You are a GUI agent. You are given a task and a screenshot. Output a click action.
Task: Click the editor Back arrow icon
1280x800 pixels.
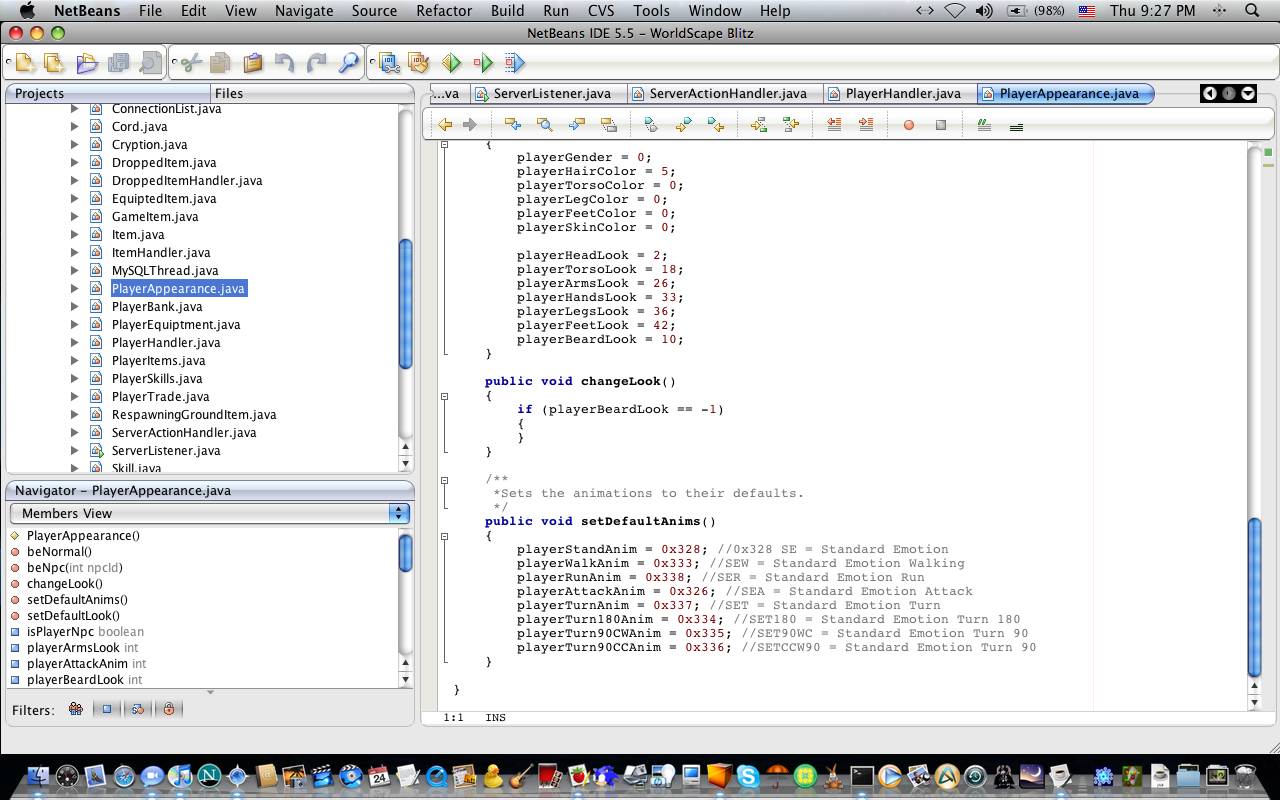coord(445,125)
